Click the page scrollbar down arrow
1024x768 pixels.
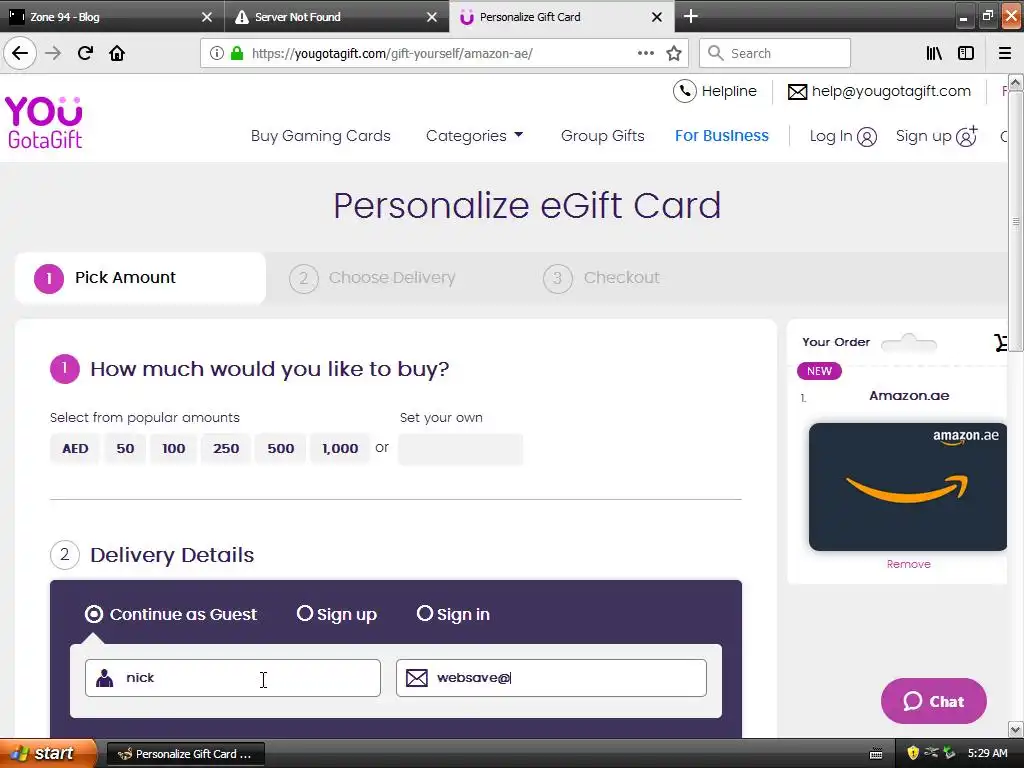1015,729
